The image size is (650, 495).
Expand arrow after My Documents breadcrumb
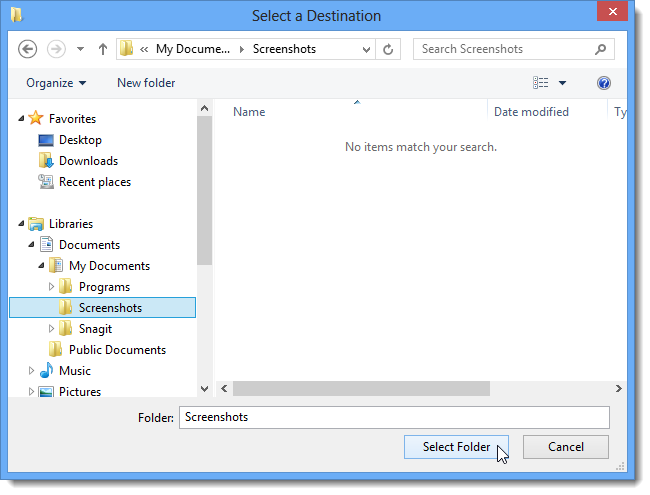point(242,49)
